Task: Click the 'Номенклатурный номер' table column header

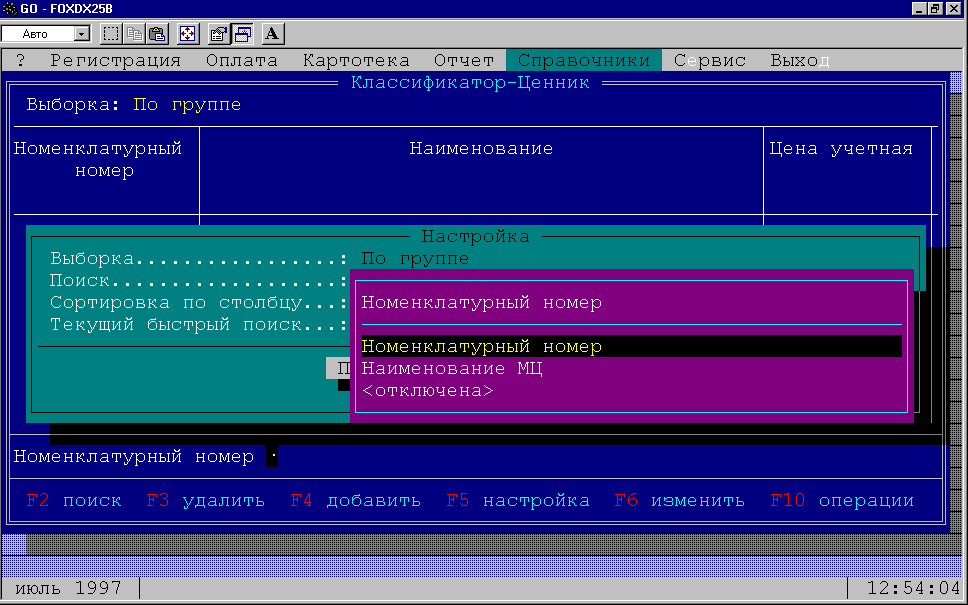Action: click(98, 159)
